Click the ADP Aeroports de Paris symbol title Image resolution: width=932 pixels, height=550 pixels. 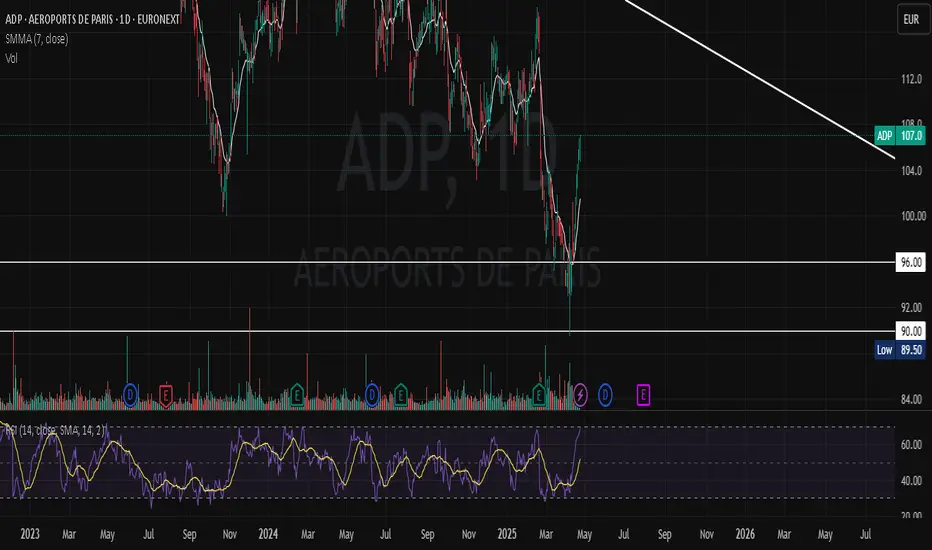coord(92,20)
